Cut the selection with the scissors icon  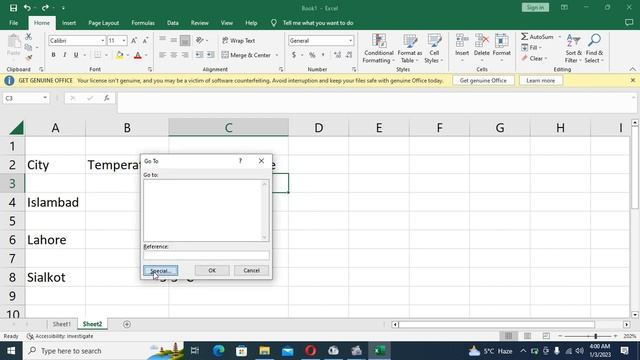[x=29, y=37]
